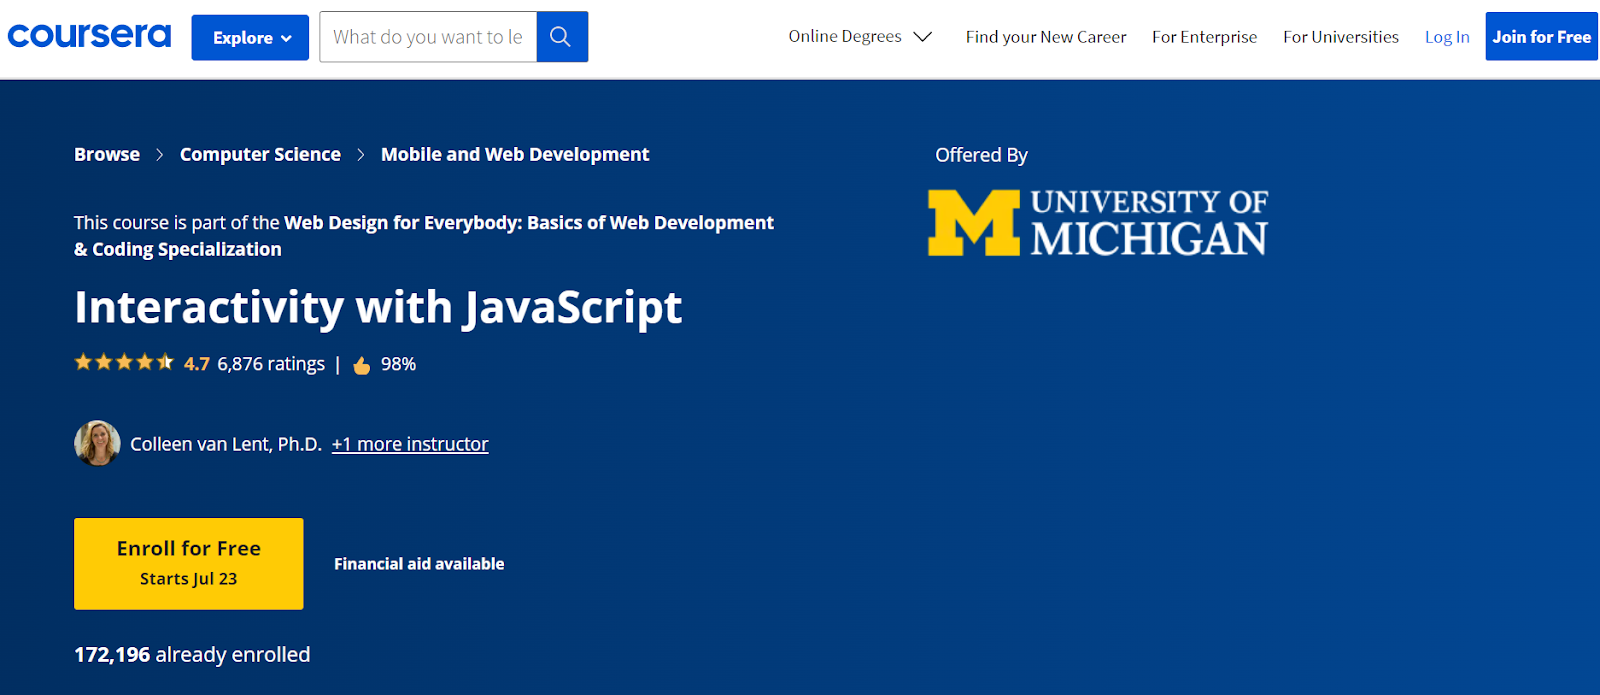Click the Coursera logo
The width and height of the screenshot is (1600, 695).
pyautogui.click(x=89, y=36)
